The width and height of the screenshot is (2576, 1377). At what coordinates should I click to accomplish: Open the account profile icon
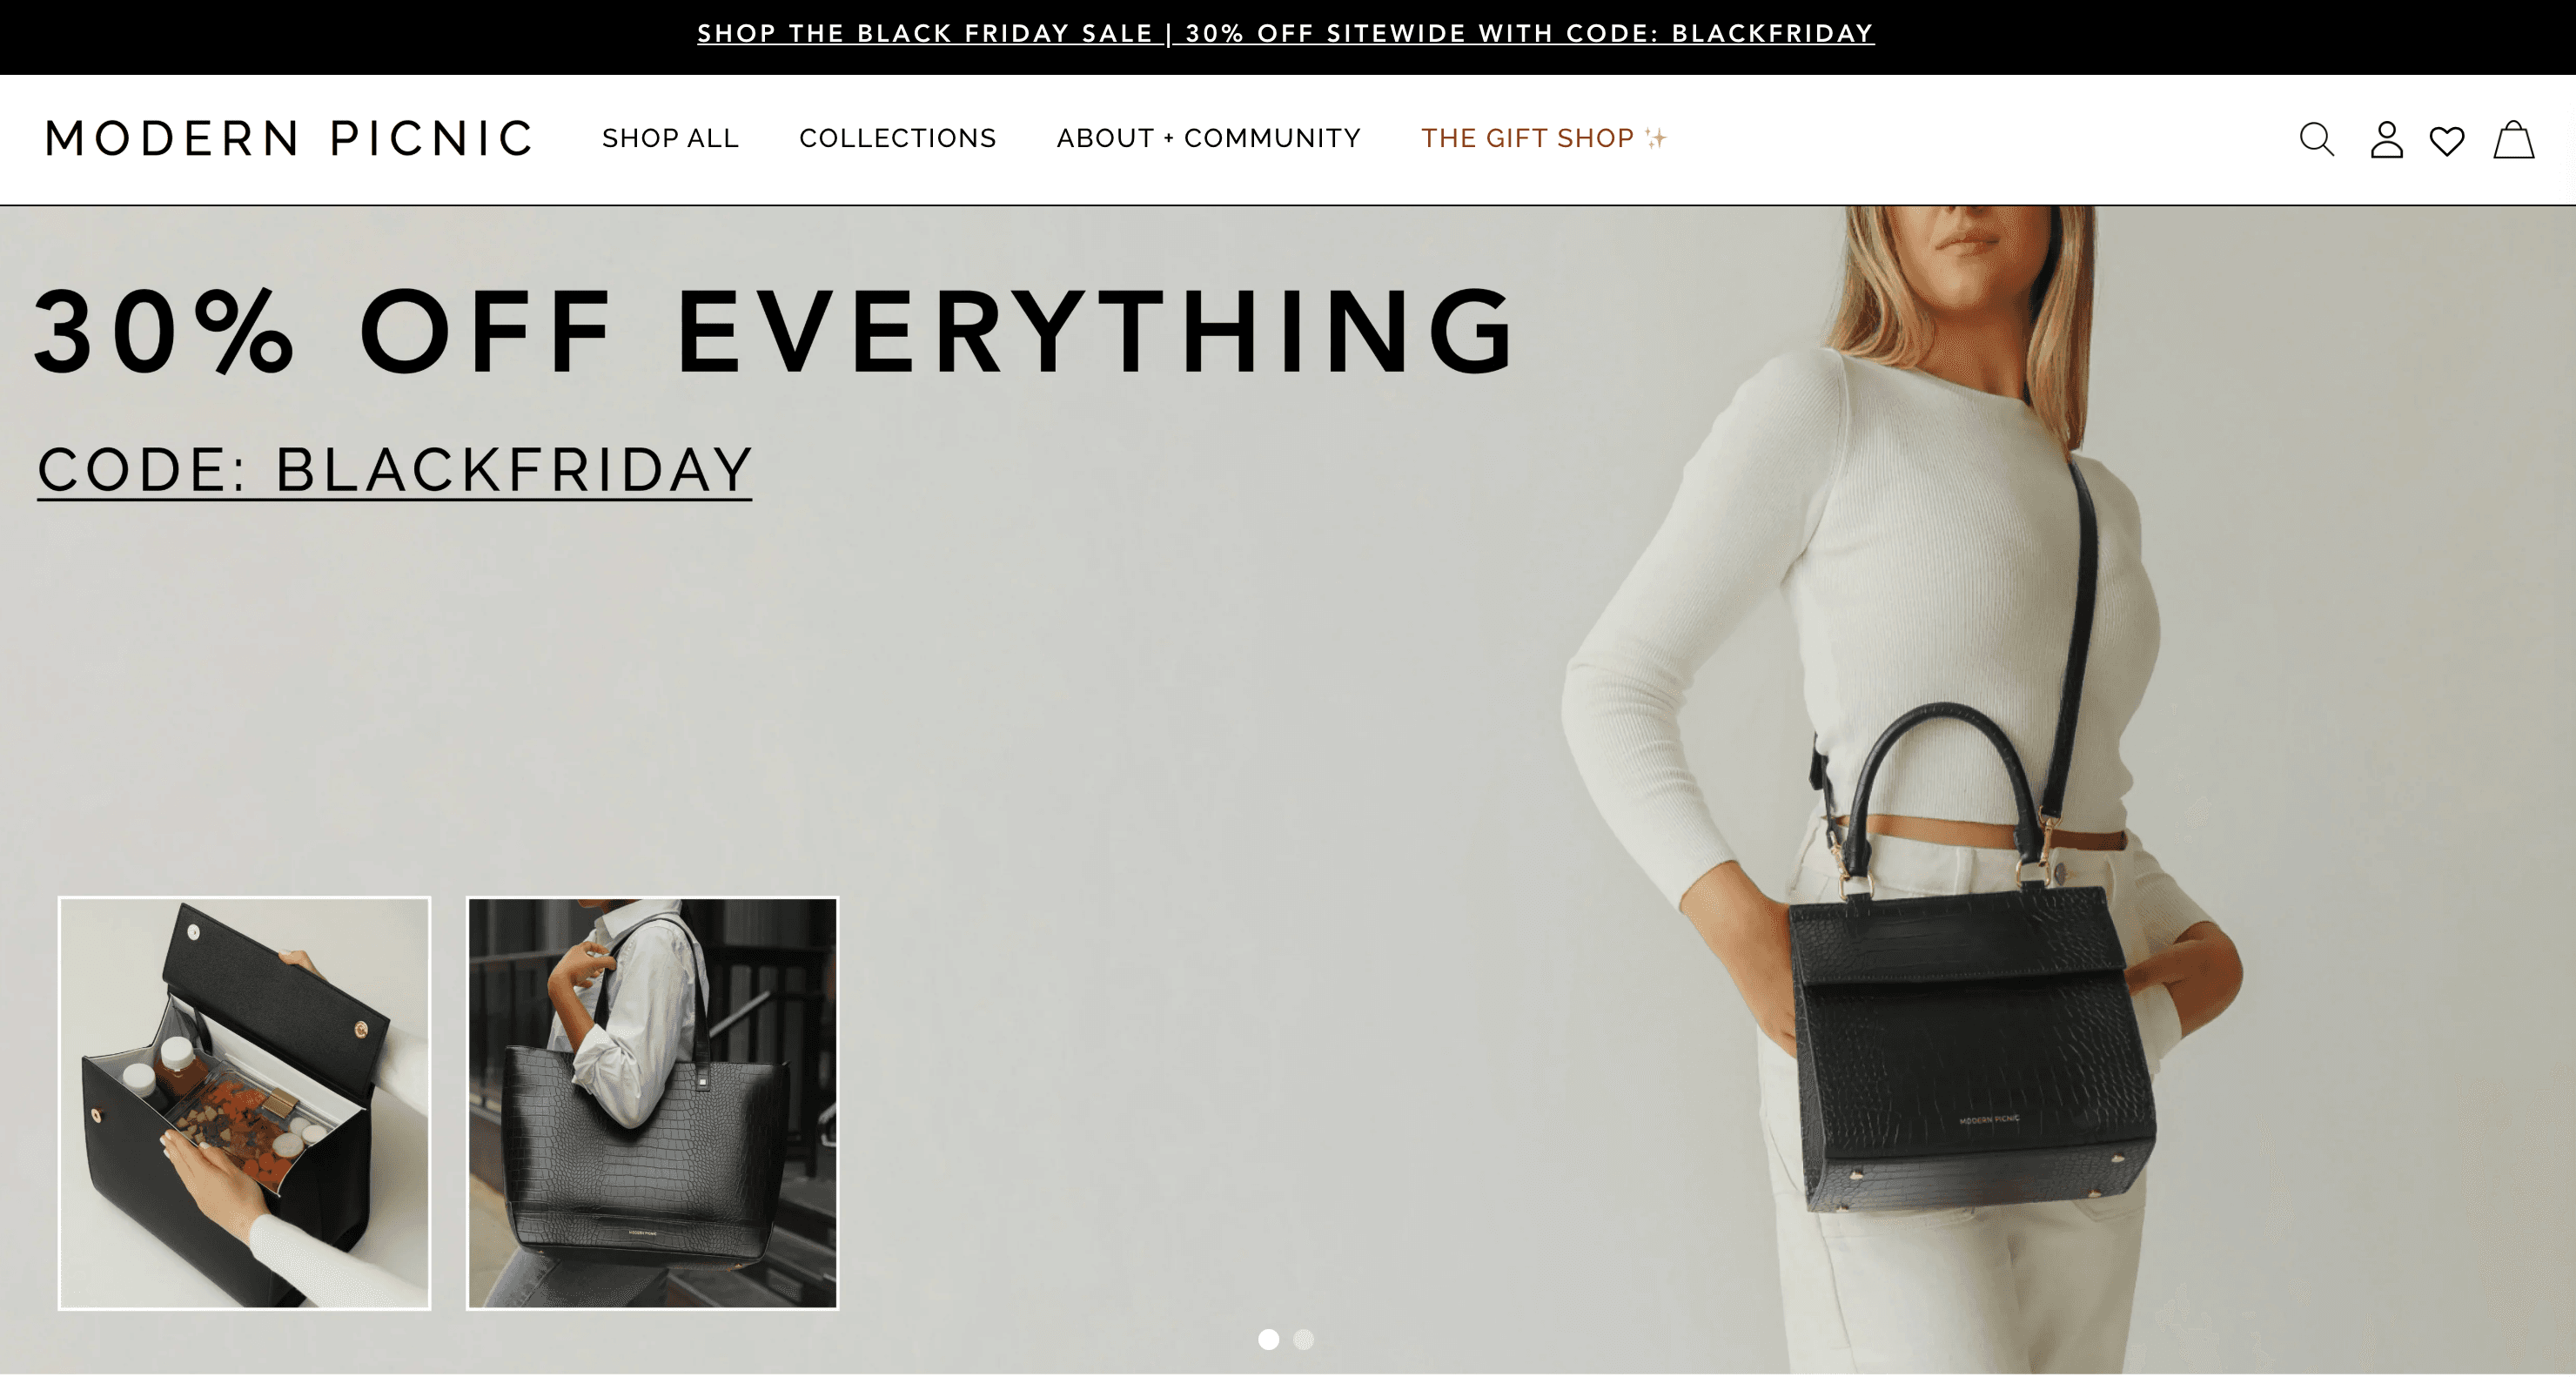(2386, 139)
